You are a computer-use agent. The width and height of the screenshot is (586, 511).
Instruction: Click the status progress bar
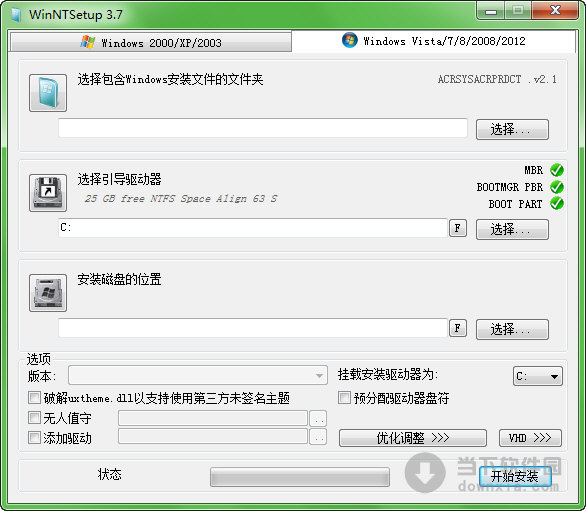coord(300,477)
